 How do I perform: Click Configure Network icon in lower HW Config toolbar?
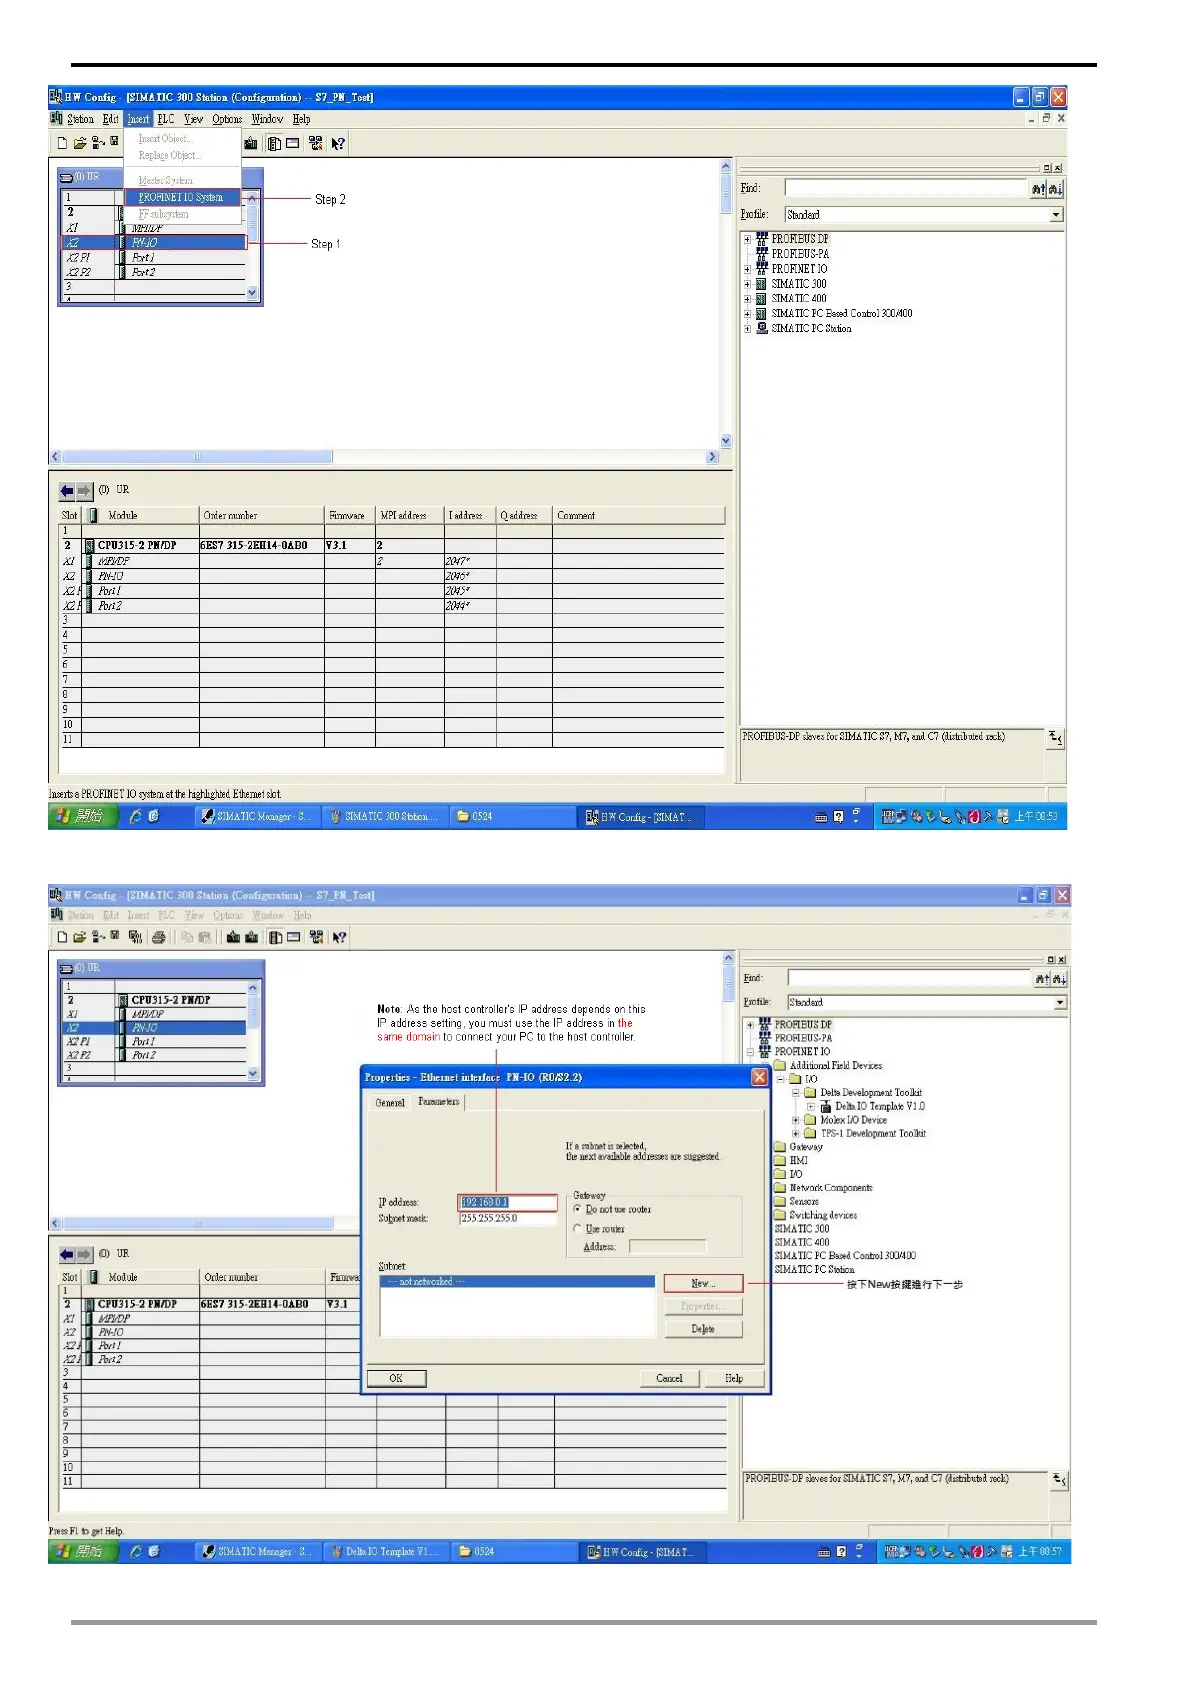317,937
